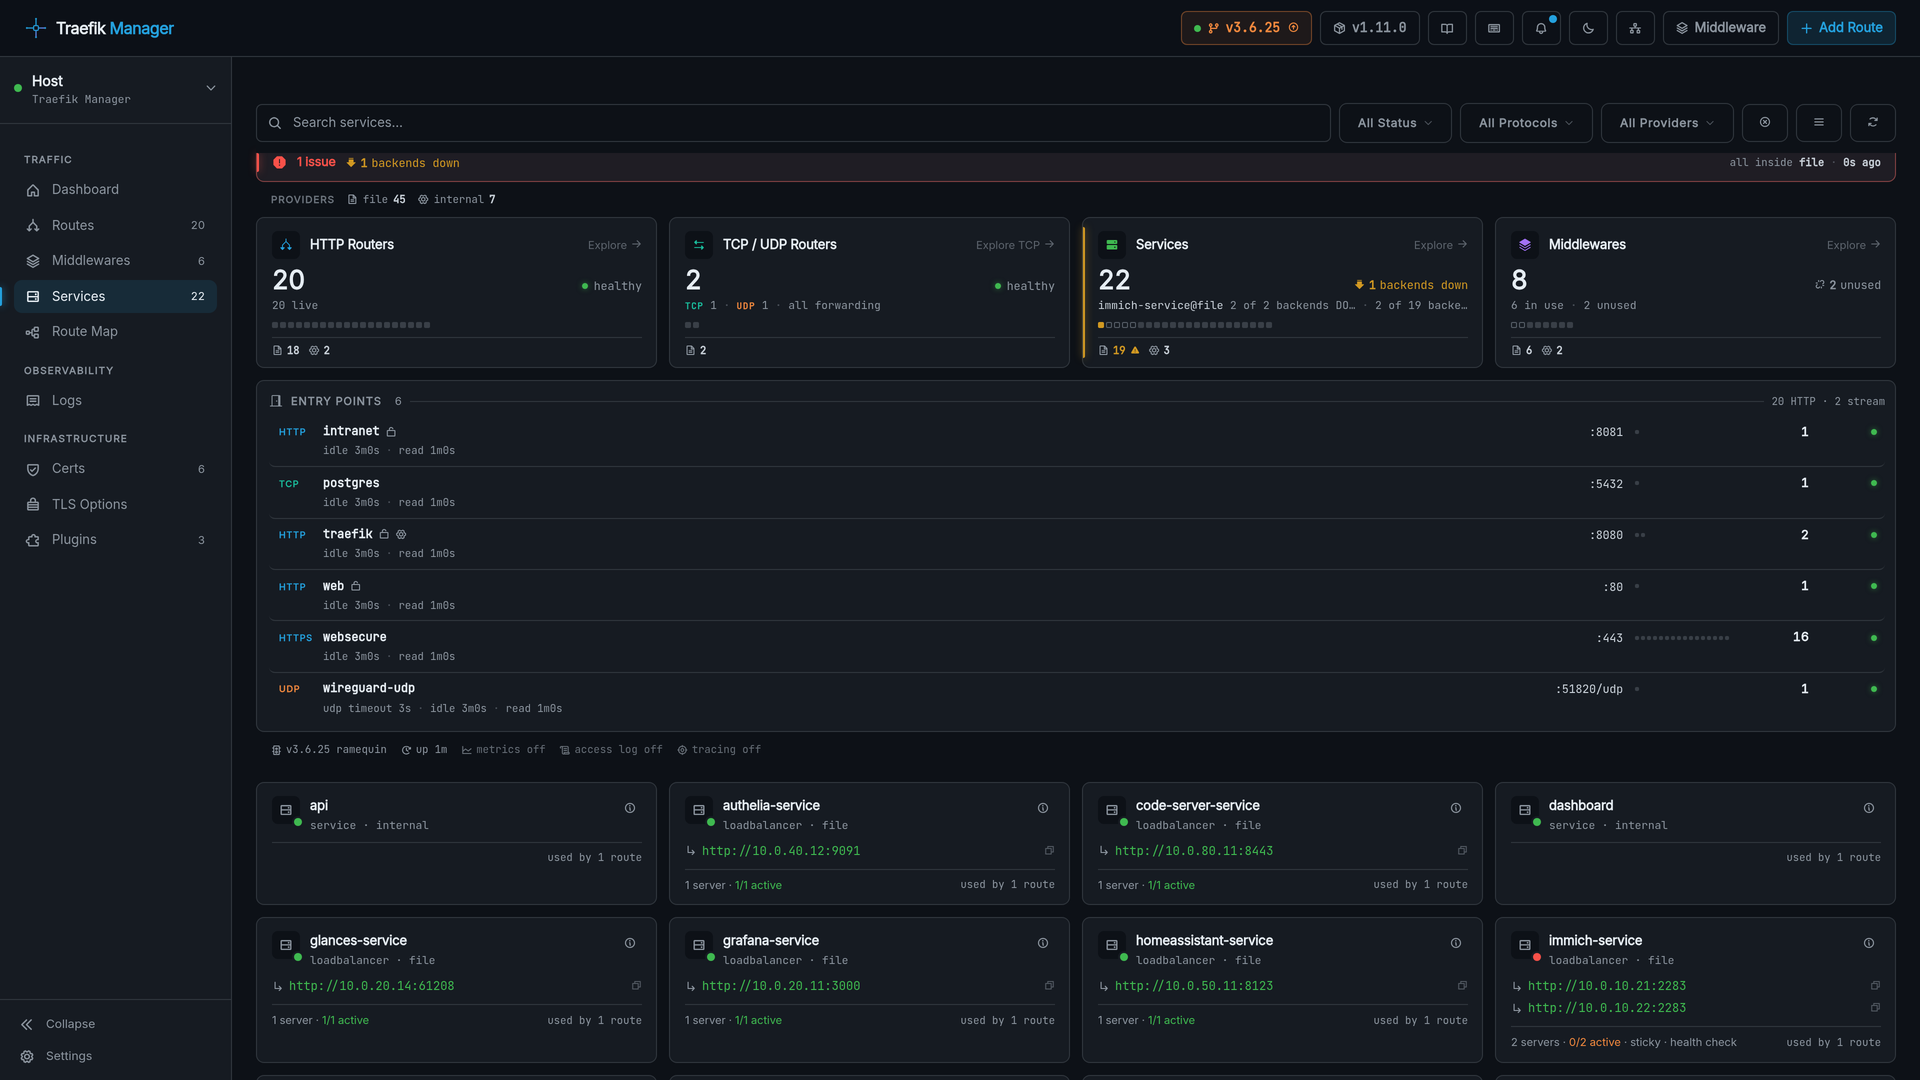The height and width of the screenshot is (1080, 1920).
Task: Open Certs in the sidebar
Action: [x=115, y=469]
